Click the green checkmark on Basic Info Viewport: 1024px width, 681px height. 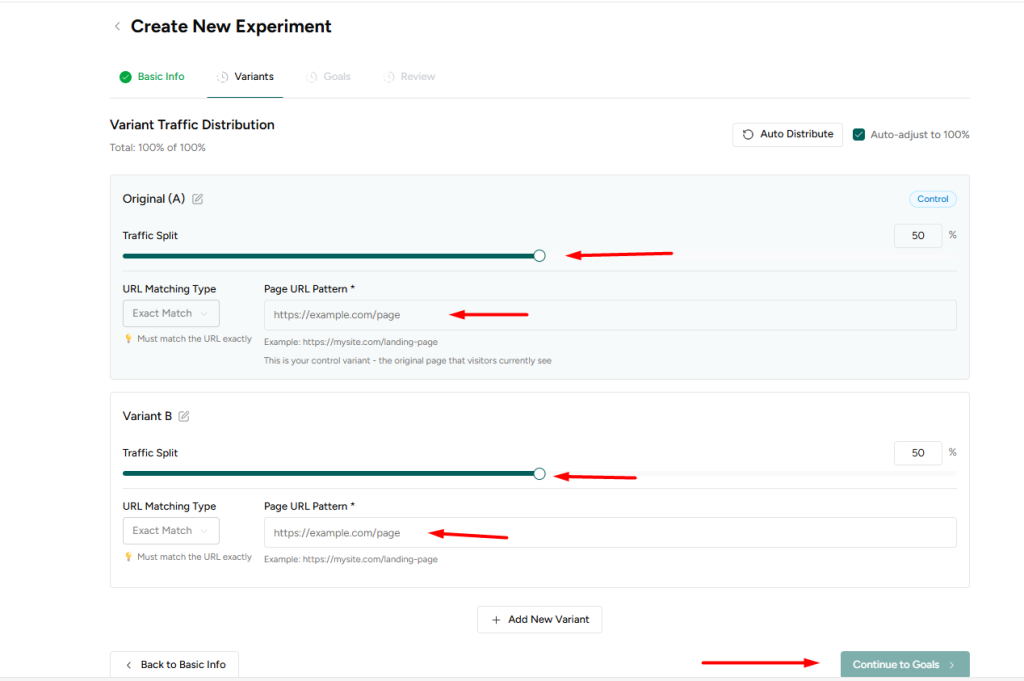[x=124, y=76]
